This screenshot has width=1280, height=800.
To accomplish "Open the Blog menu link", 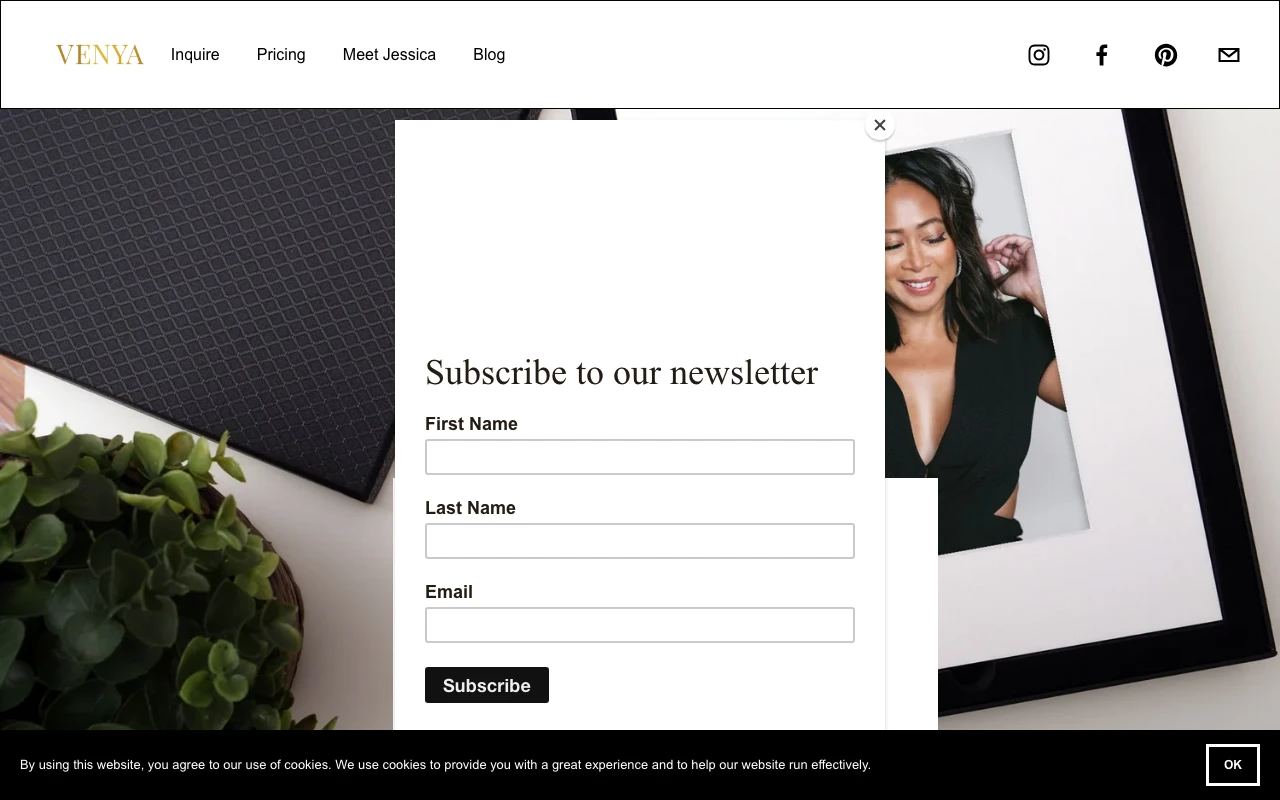I will [x=489, y=55].
